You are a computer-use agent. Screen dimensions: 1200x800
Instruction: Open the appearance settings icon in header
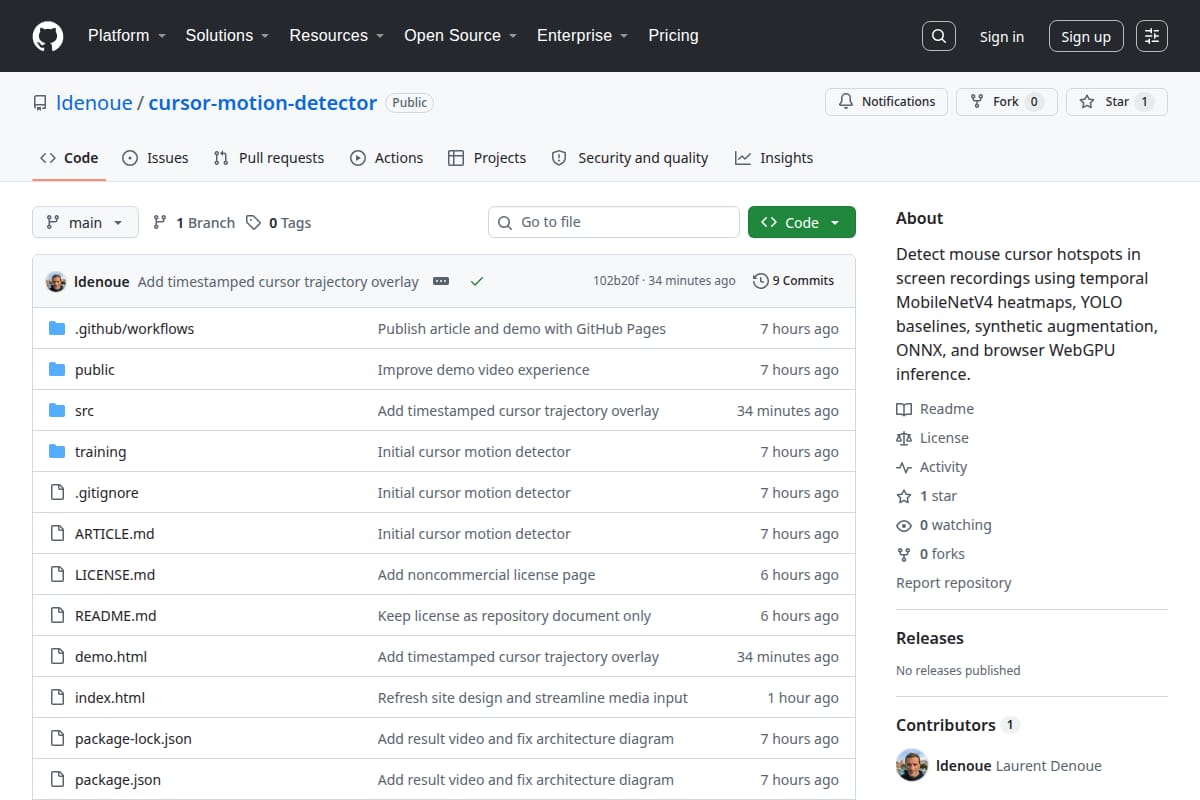tap(1152, 36)
